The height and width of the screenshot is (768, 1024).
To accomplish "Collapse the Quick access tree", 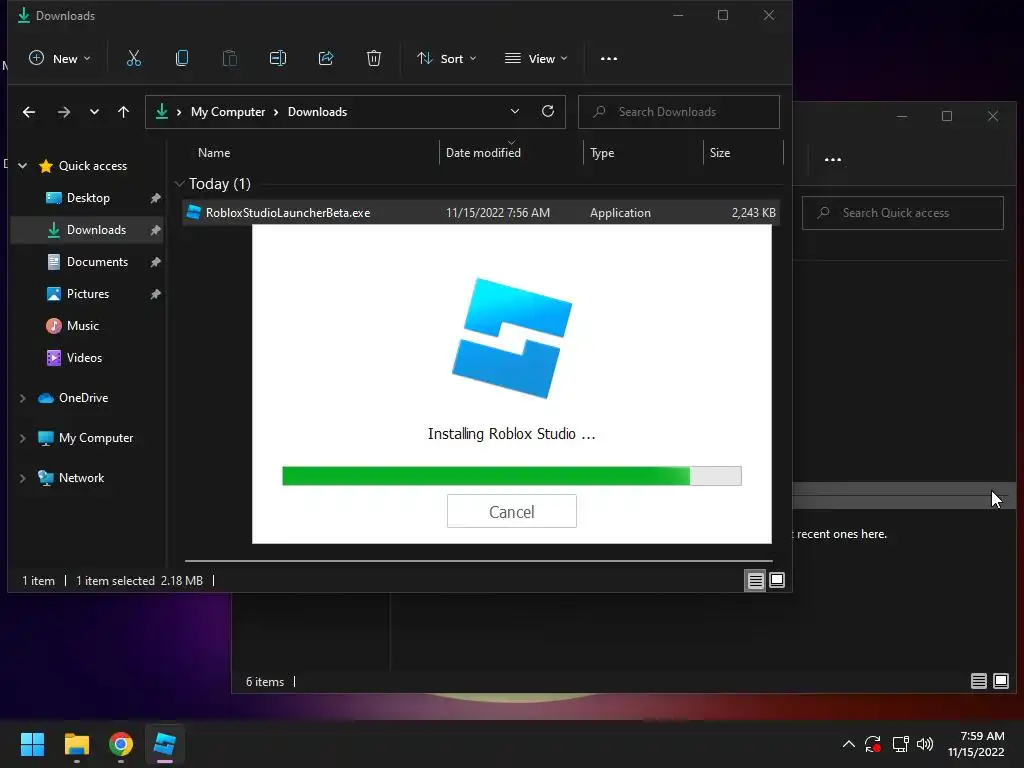I will pos(22,166).
